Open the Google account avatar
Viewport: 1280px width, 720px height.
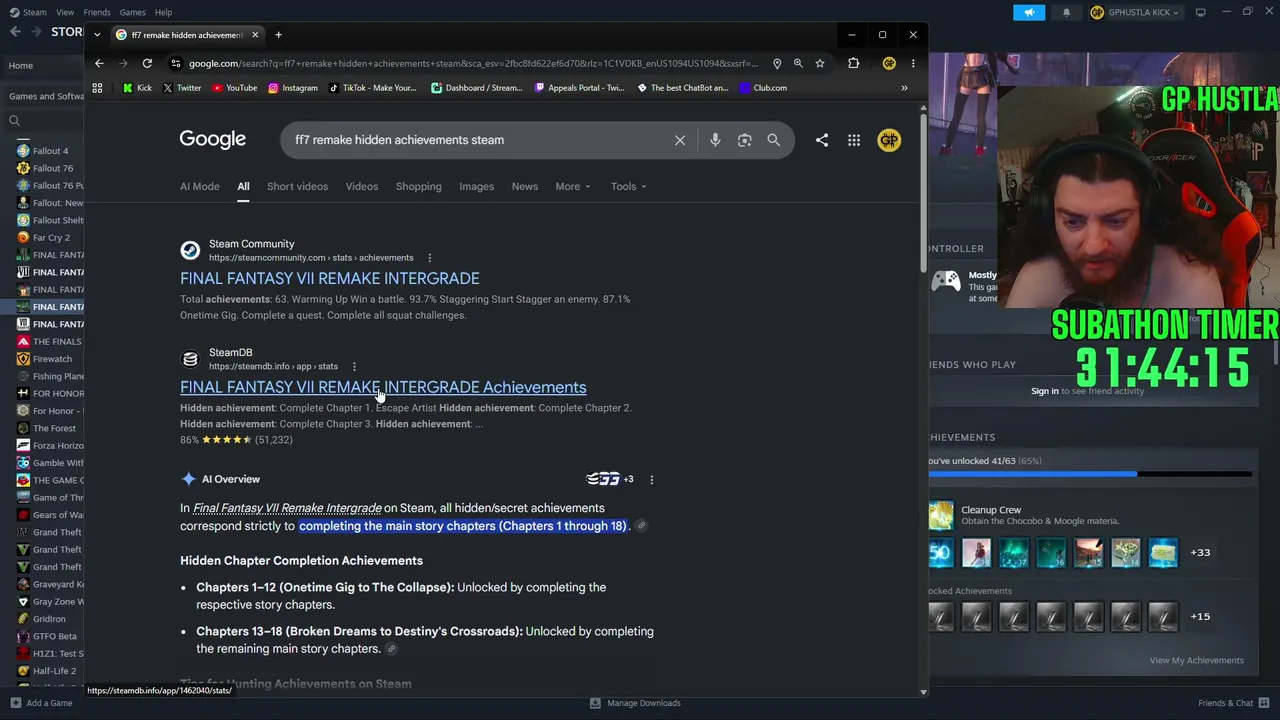(889, 140)
